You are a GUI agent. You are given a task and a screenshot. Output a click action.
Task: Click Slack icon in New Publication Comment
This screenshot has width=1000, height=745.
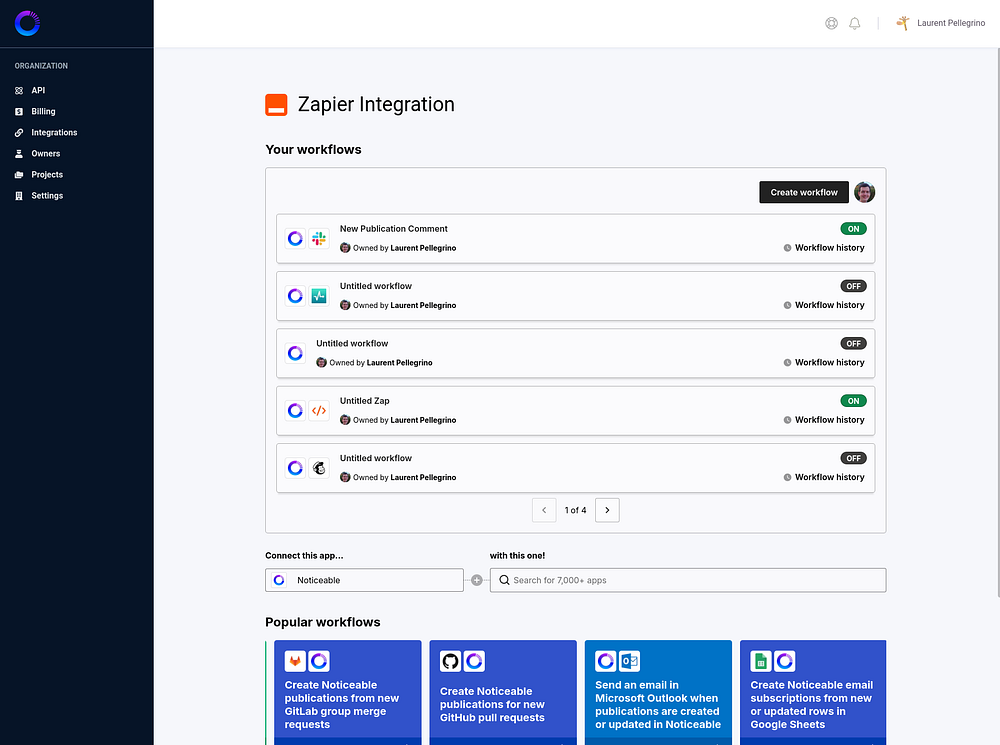click(x=319, y=239)
